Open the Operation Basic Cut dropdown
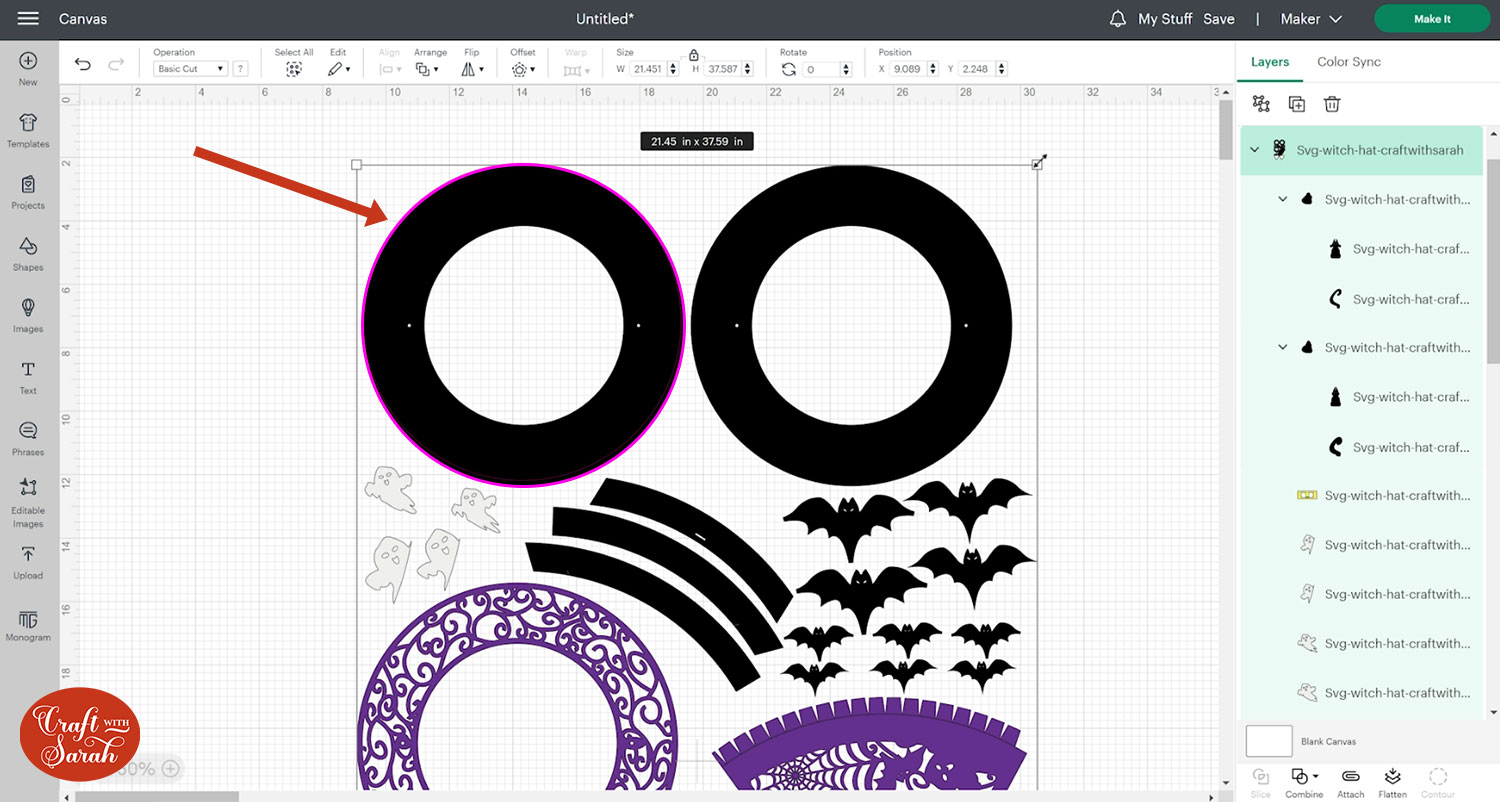Screen dimensions: 1500x802 (190, 69)
